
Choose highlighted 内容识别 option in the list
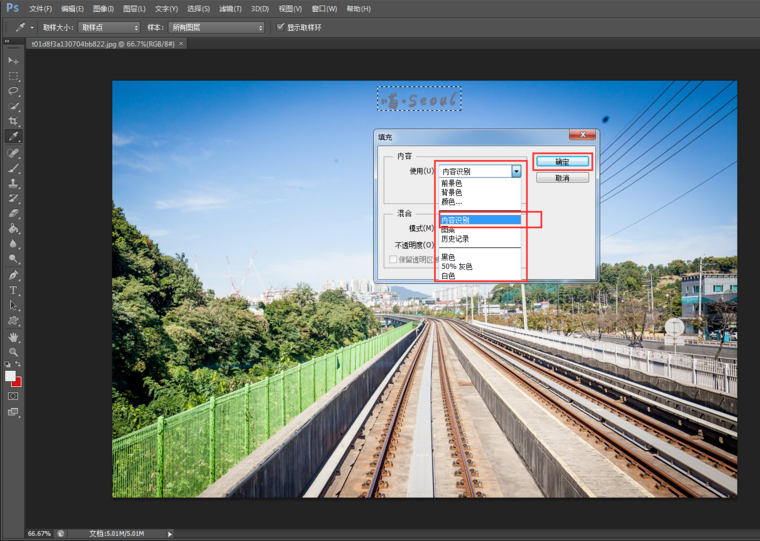[480, 220]
